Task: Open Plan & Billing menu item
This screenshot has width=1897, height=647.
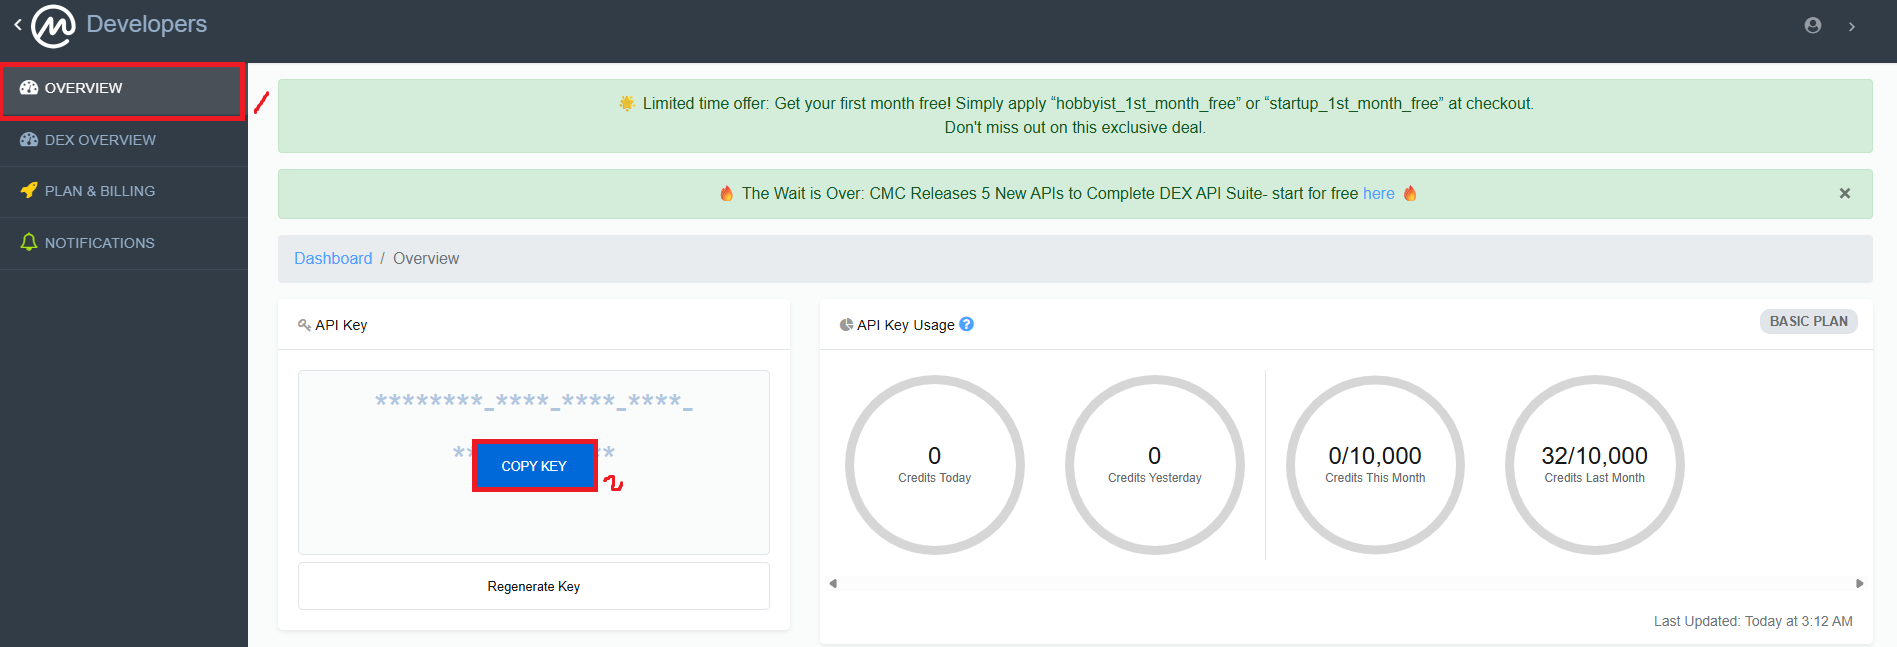Action: click(x=100, y=191)
